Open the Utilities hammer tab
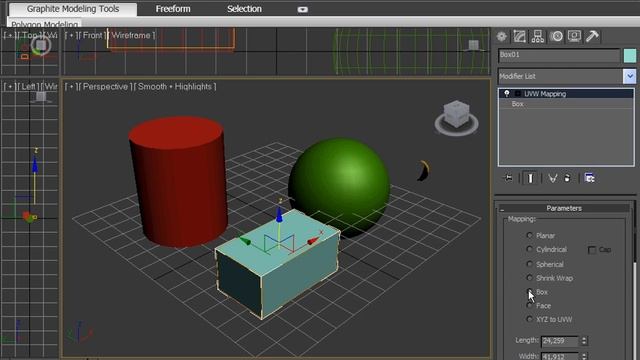This screenshot has width=640, height=360. click(592, 36)
